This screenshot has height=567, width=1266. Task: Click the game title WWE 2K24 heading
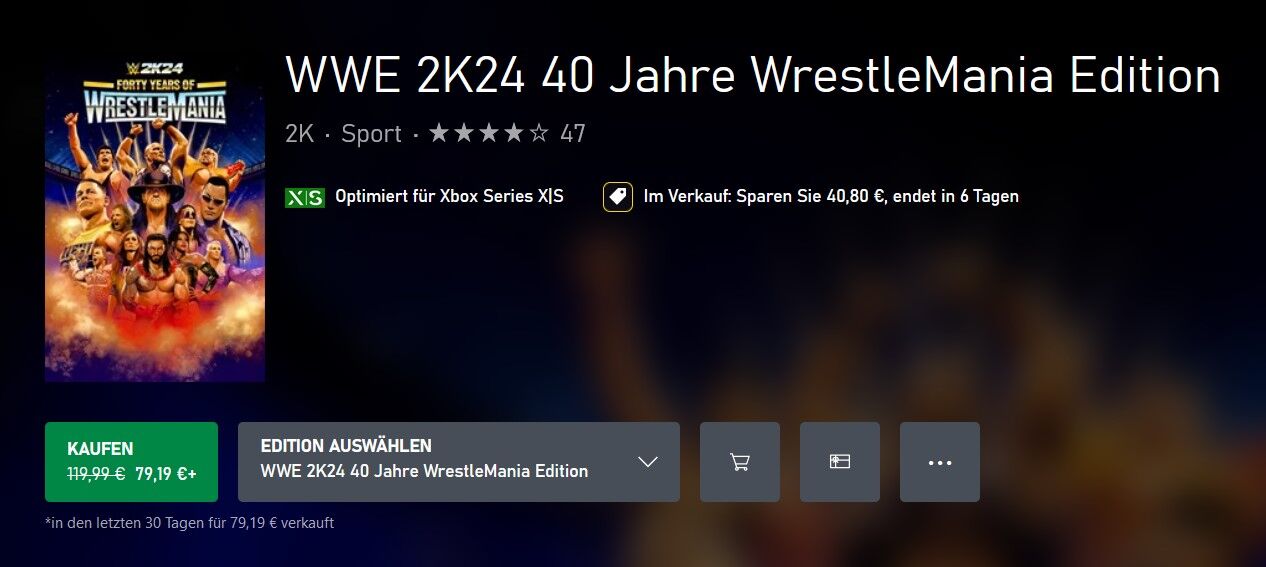pyautogui.click(x=753, y=75)
